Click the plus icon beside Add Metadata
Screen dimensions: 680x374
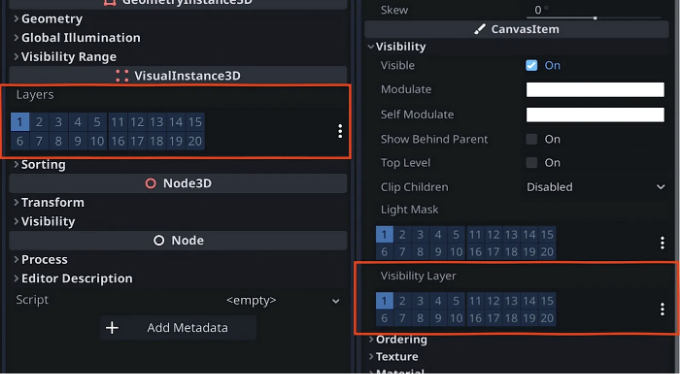tap(112, 328)
